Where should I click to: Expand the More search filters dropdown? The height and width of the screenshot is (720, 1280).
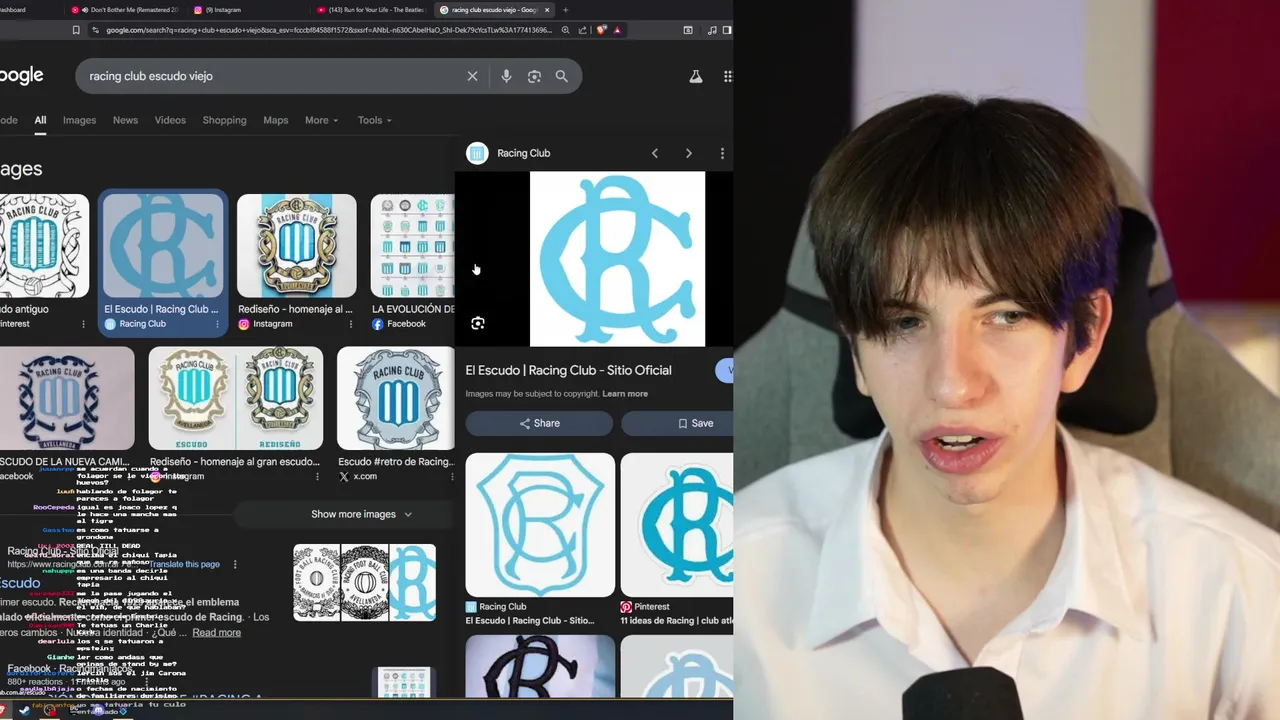321,120
